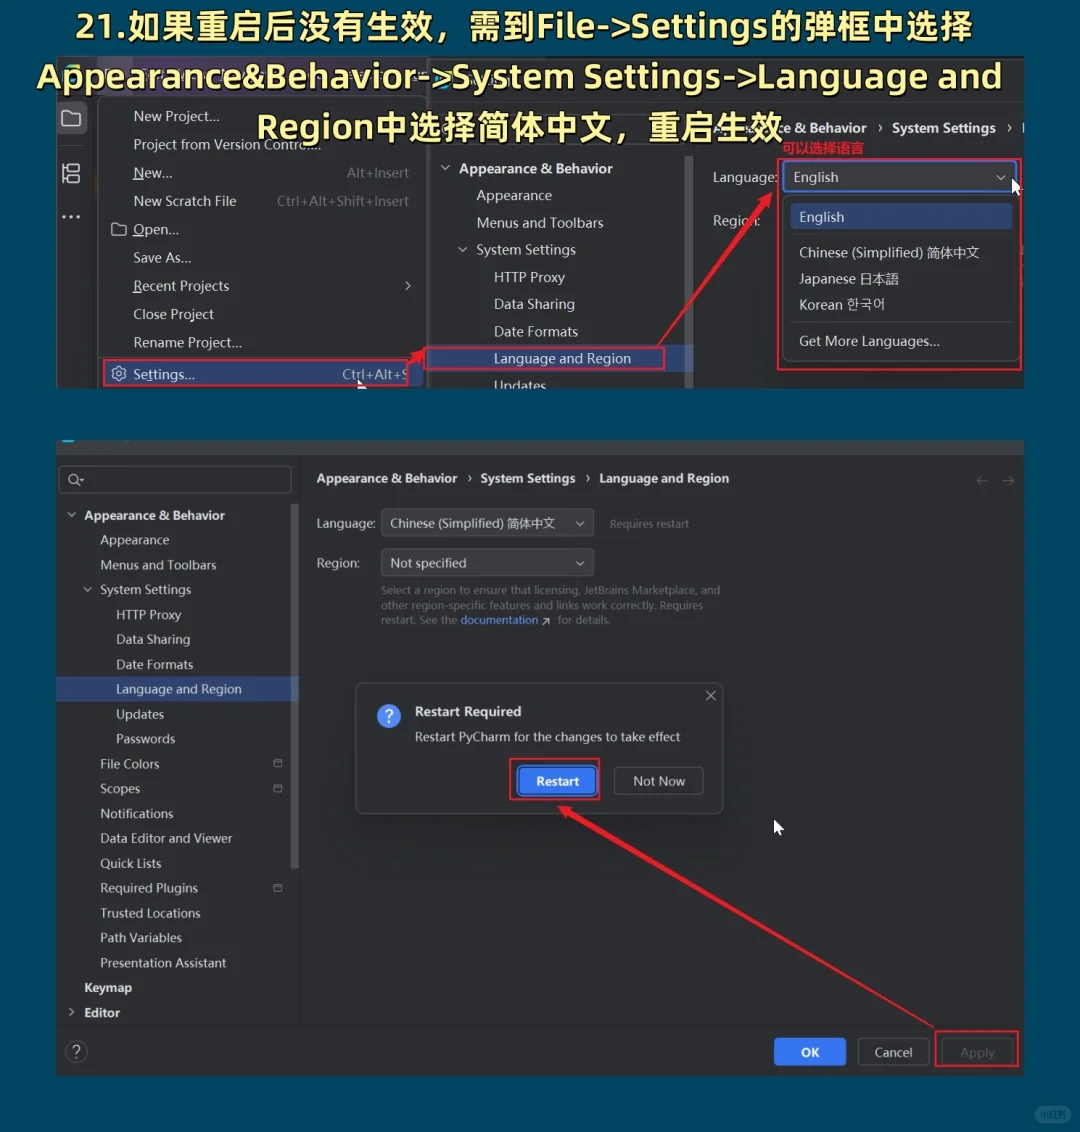Choose Get More Languages... option
The width and height of the screenshot is (1080, 1132).
coord(869,341)
